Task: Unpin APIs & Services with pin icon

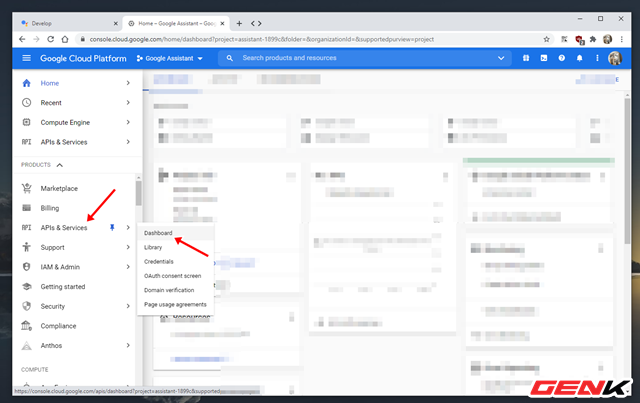Action: pyautogui.click(x=112, y=227)
